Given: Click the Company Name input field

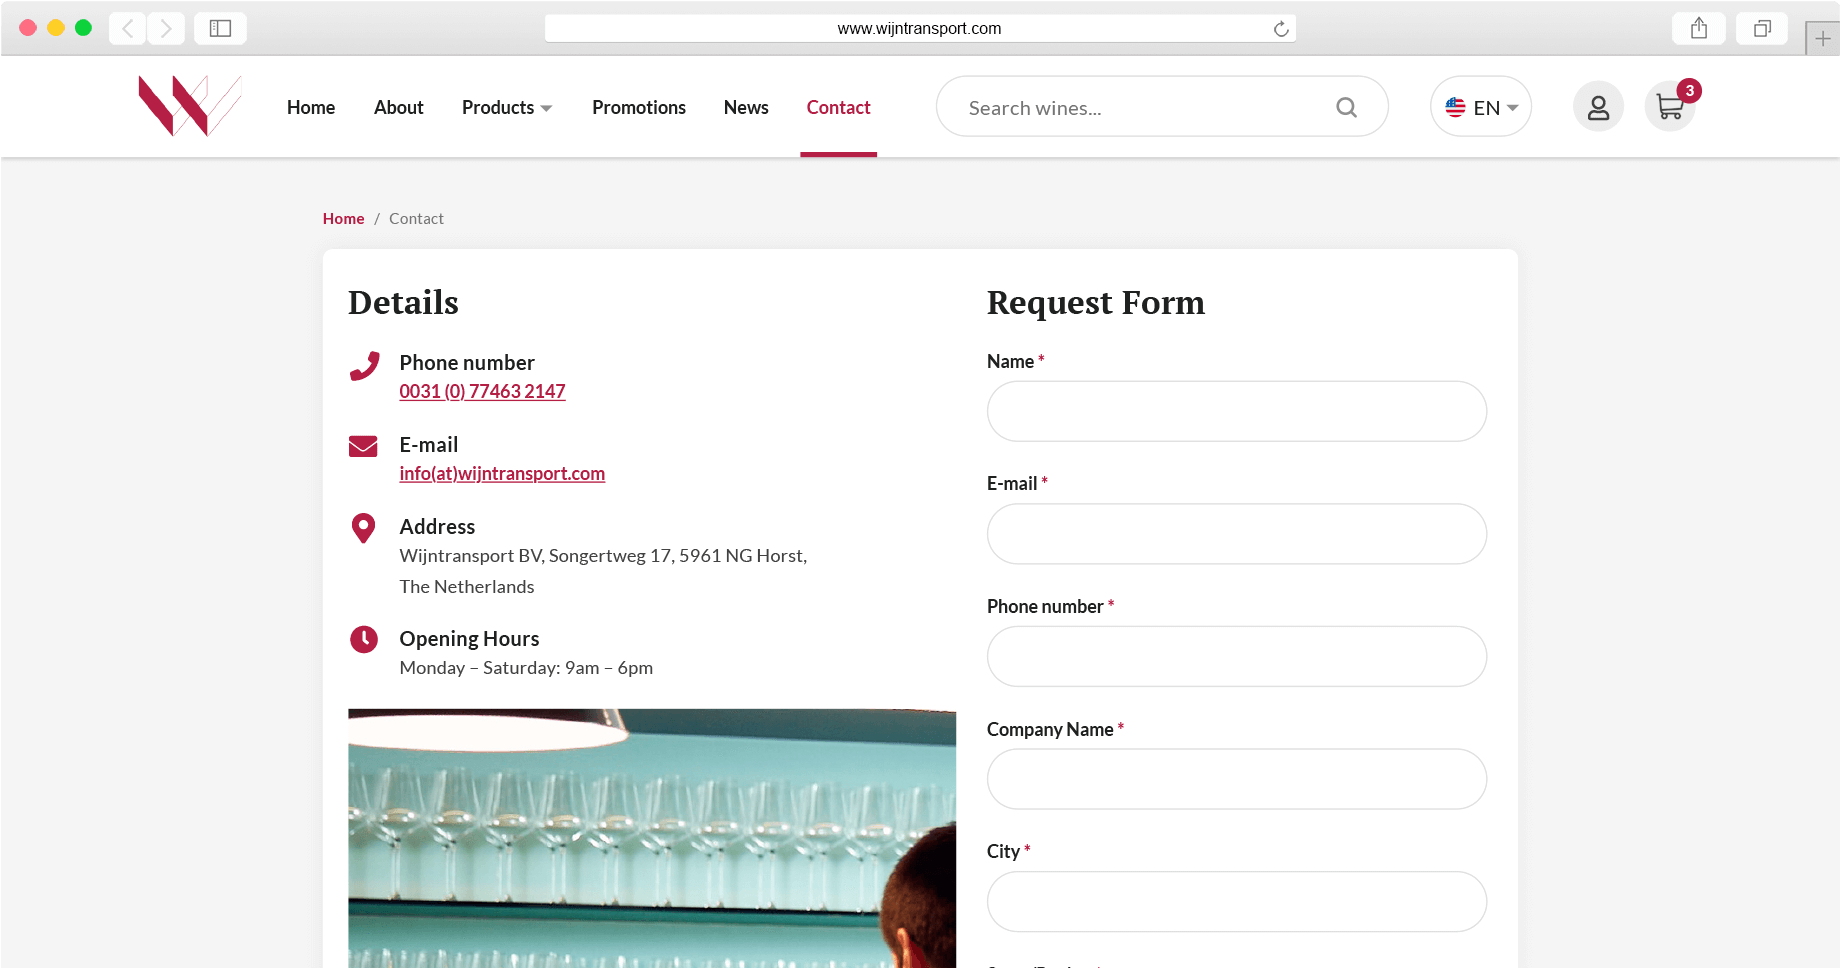Looking at the screenshot, I should (x=1236, y=779).
